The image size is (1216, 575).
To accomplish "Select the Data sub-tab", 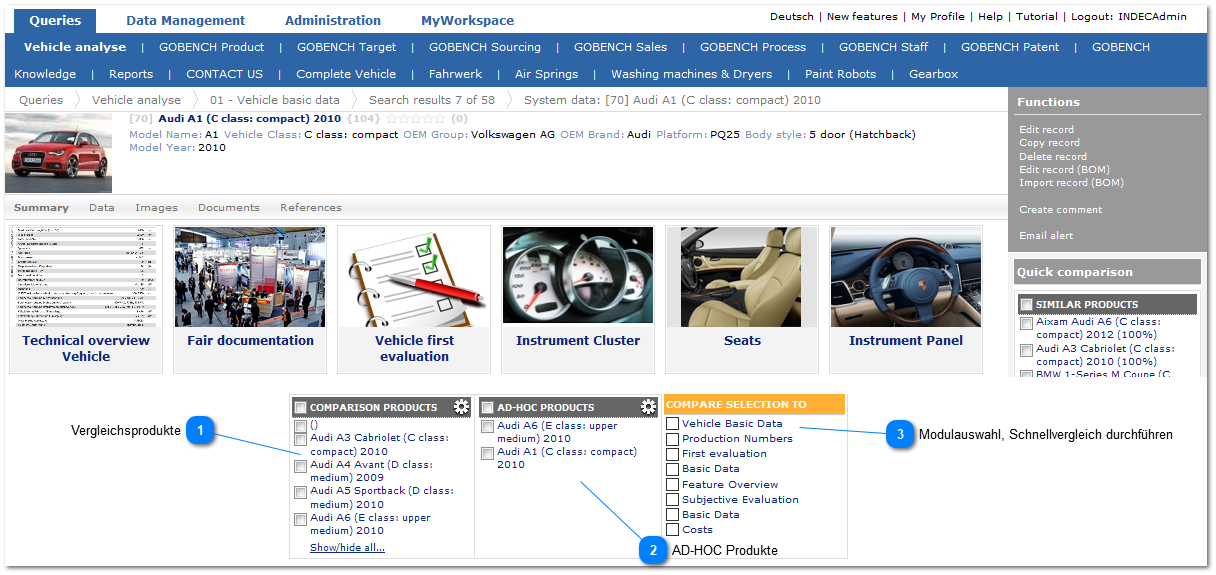I will click(102, 208).
